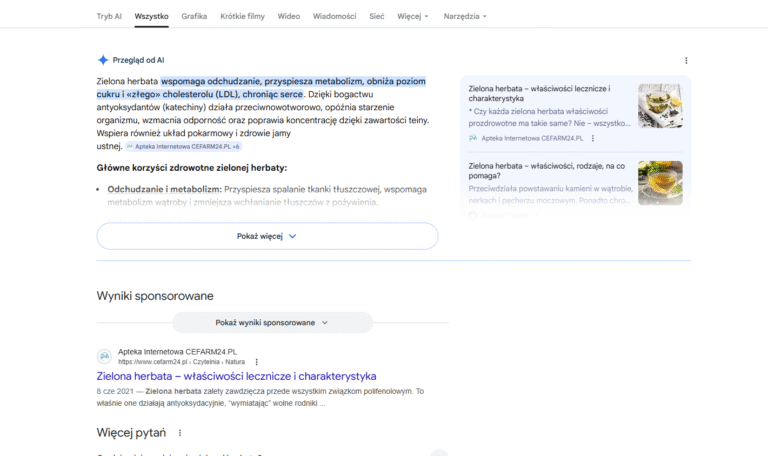Click the tea with herbs thumbnail in first source card
The image size is (768, 456).
[660, 105]
